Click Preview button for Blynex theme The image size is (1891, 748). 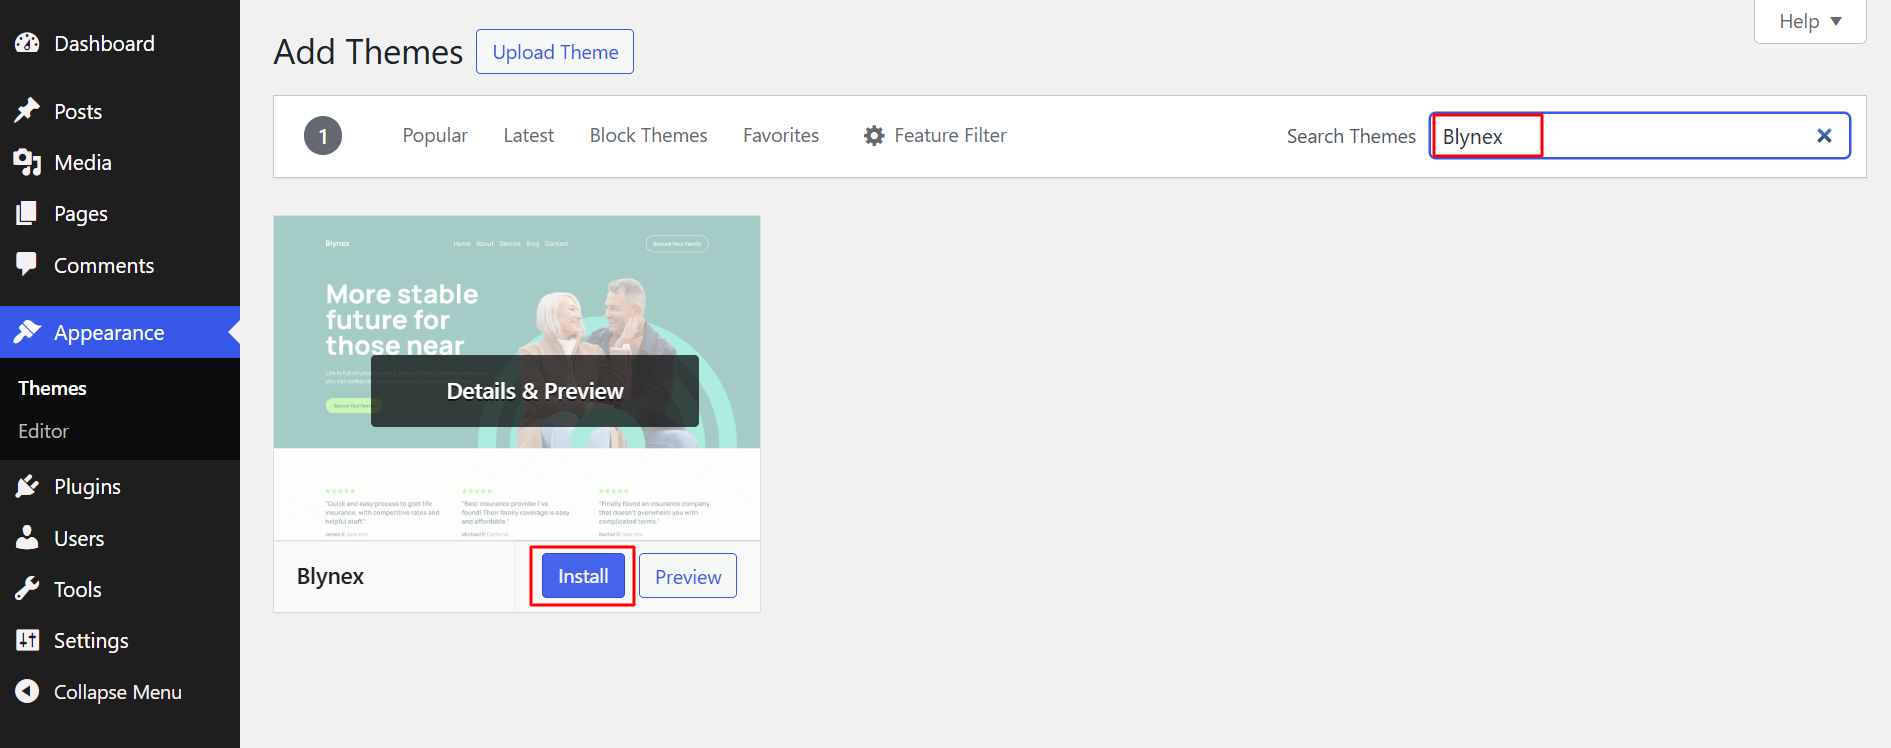point(688,576)
